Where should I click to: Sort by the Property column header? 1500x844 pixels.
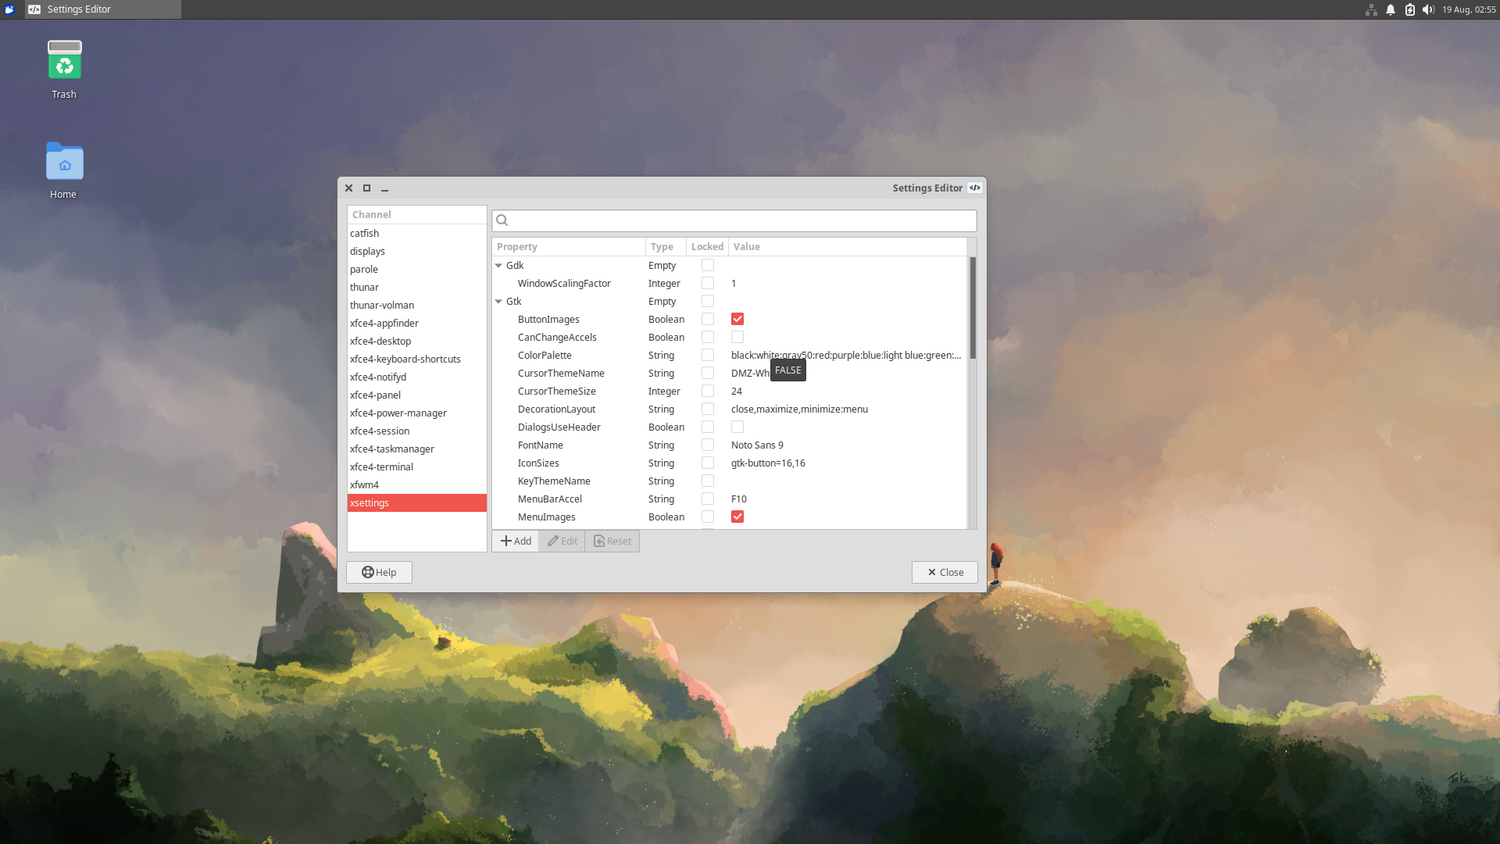pos(569,247)
